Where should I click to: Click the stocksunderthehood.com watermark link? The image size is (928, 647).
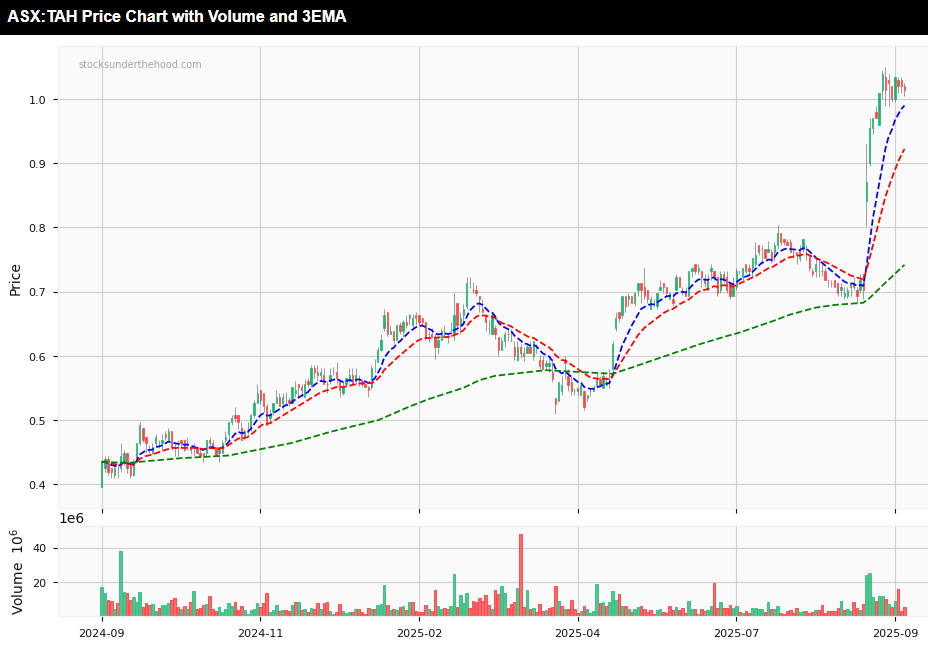[x=140, y=65]
